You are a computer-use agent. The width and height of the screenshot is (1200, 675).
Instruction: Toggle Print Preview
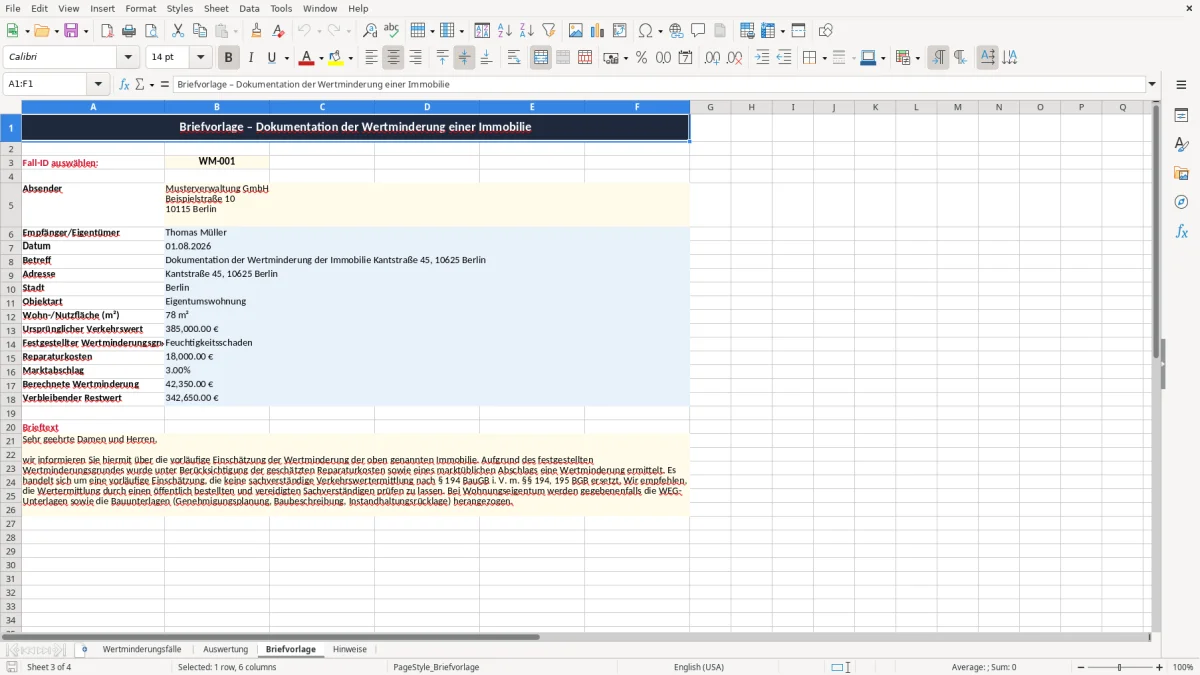(x=149, y=31)
